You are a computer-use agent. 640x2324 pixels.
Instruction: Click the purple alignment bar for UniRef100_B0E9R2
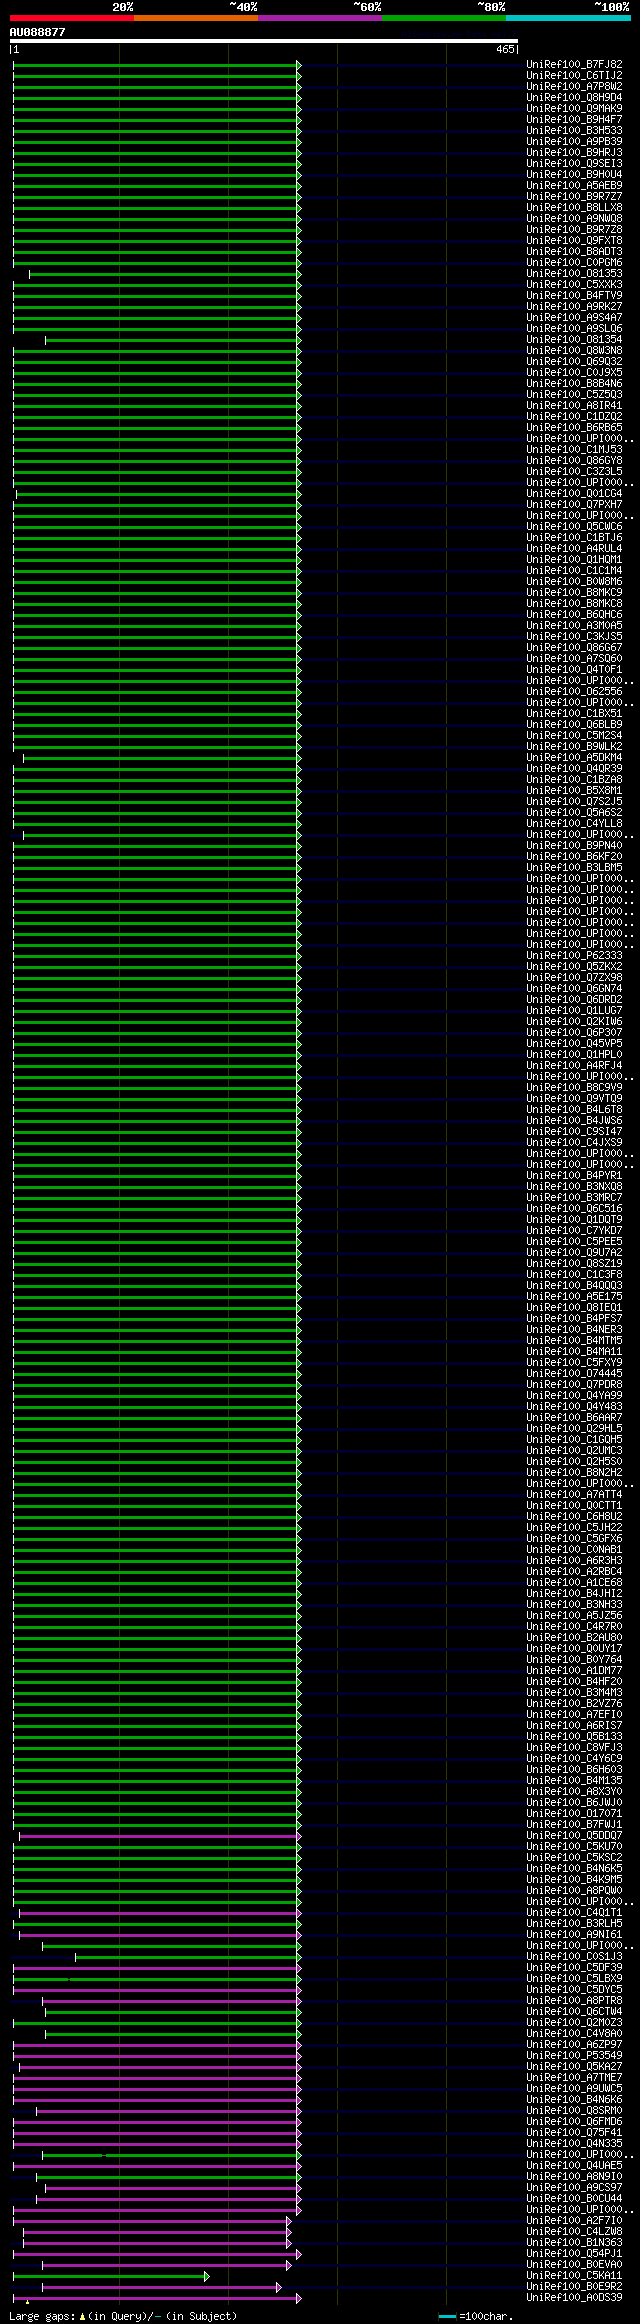[x=161, y=2287]
